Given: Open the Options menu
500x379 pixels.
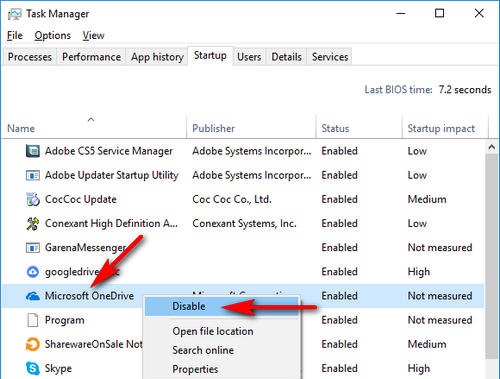Looking at the screenshot, I should click(x=53, y=35).
